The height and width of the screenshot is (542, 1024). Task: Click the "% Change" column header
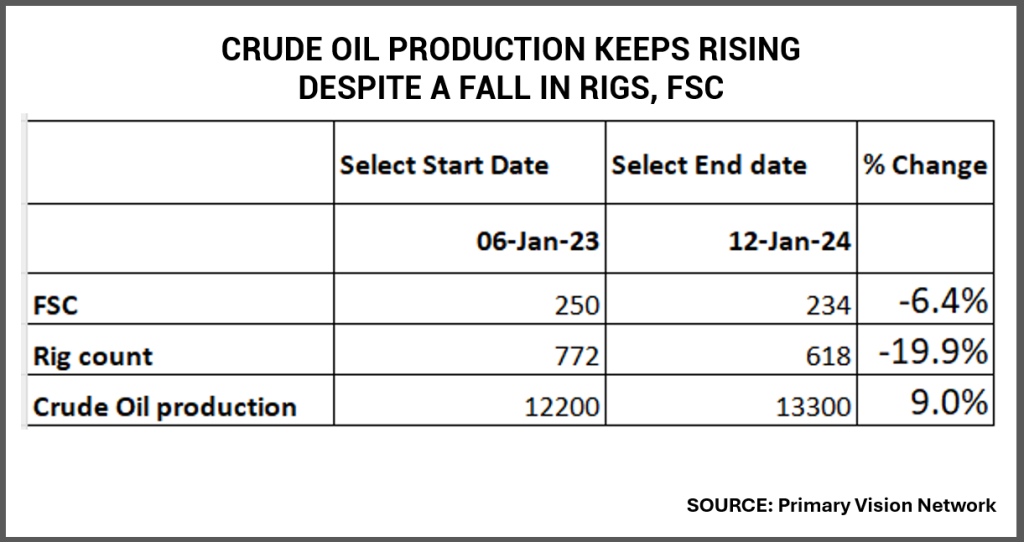(x=925, y=165)
